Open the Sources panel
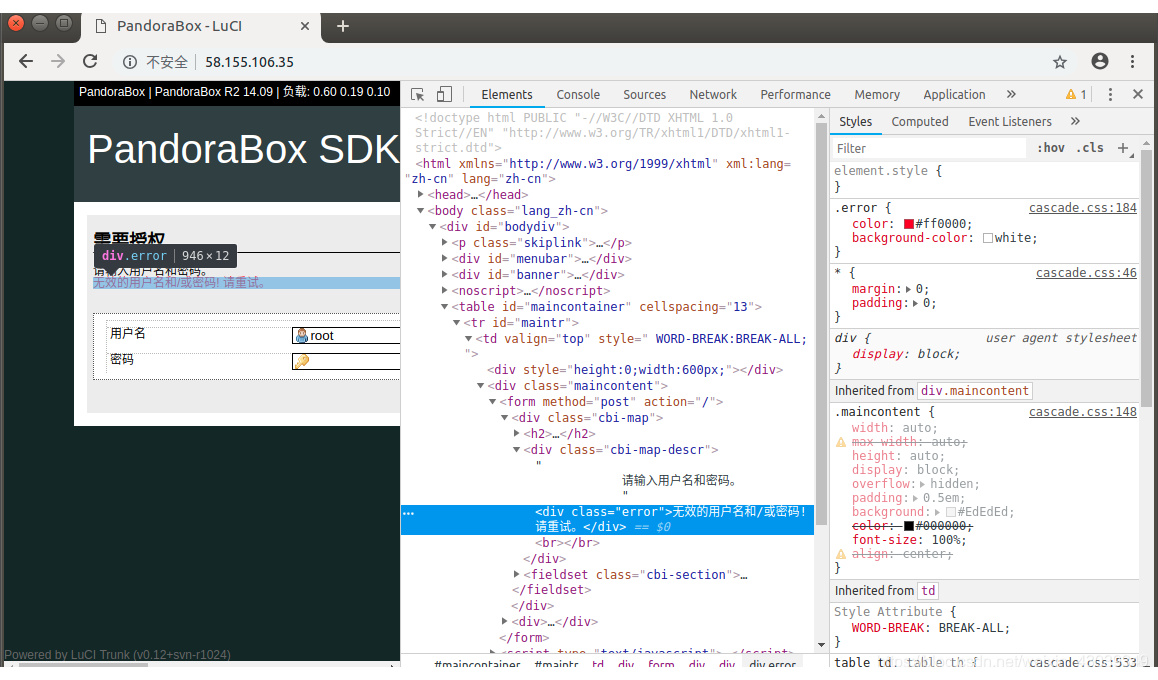 coord(644,95)
